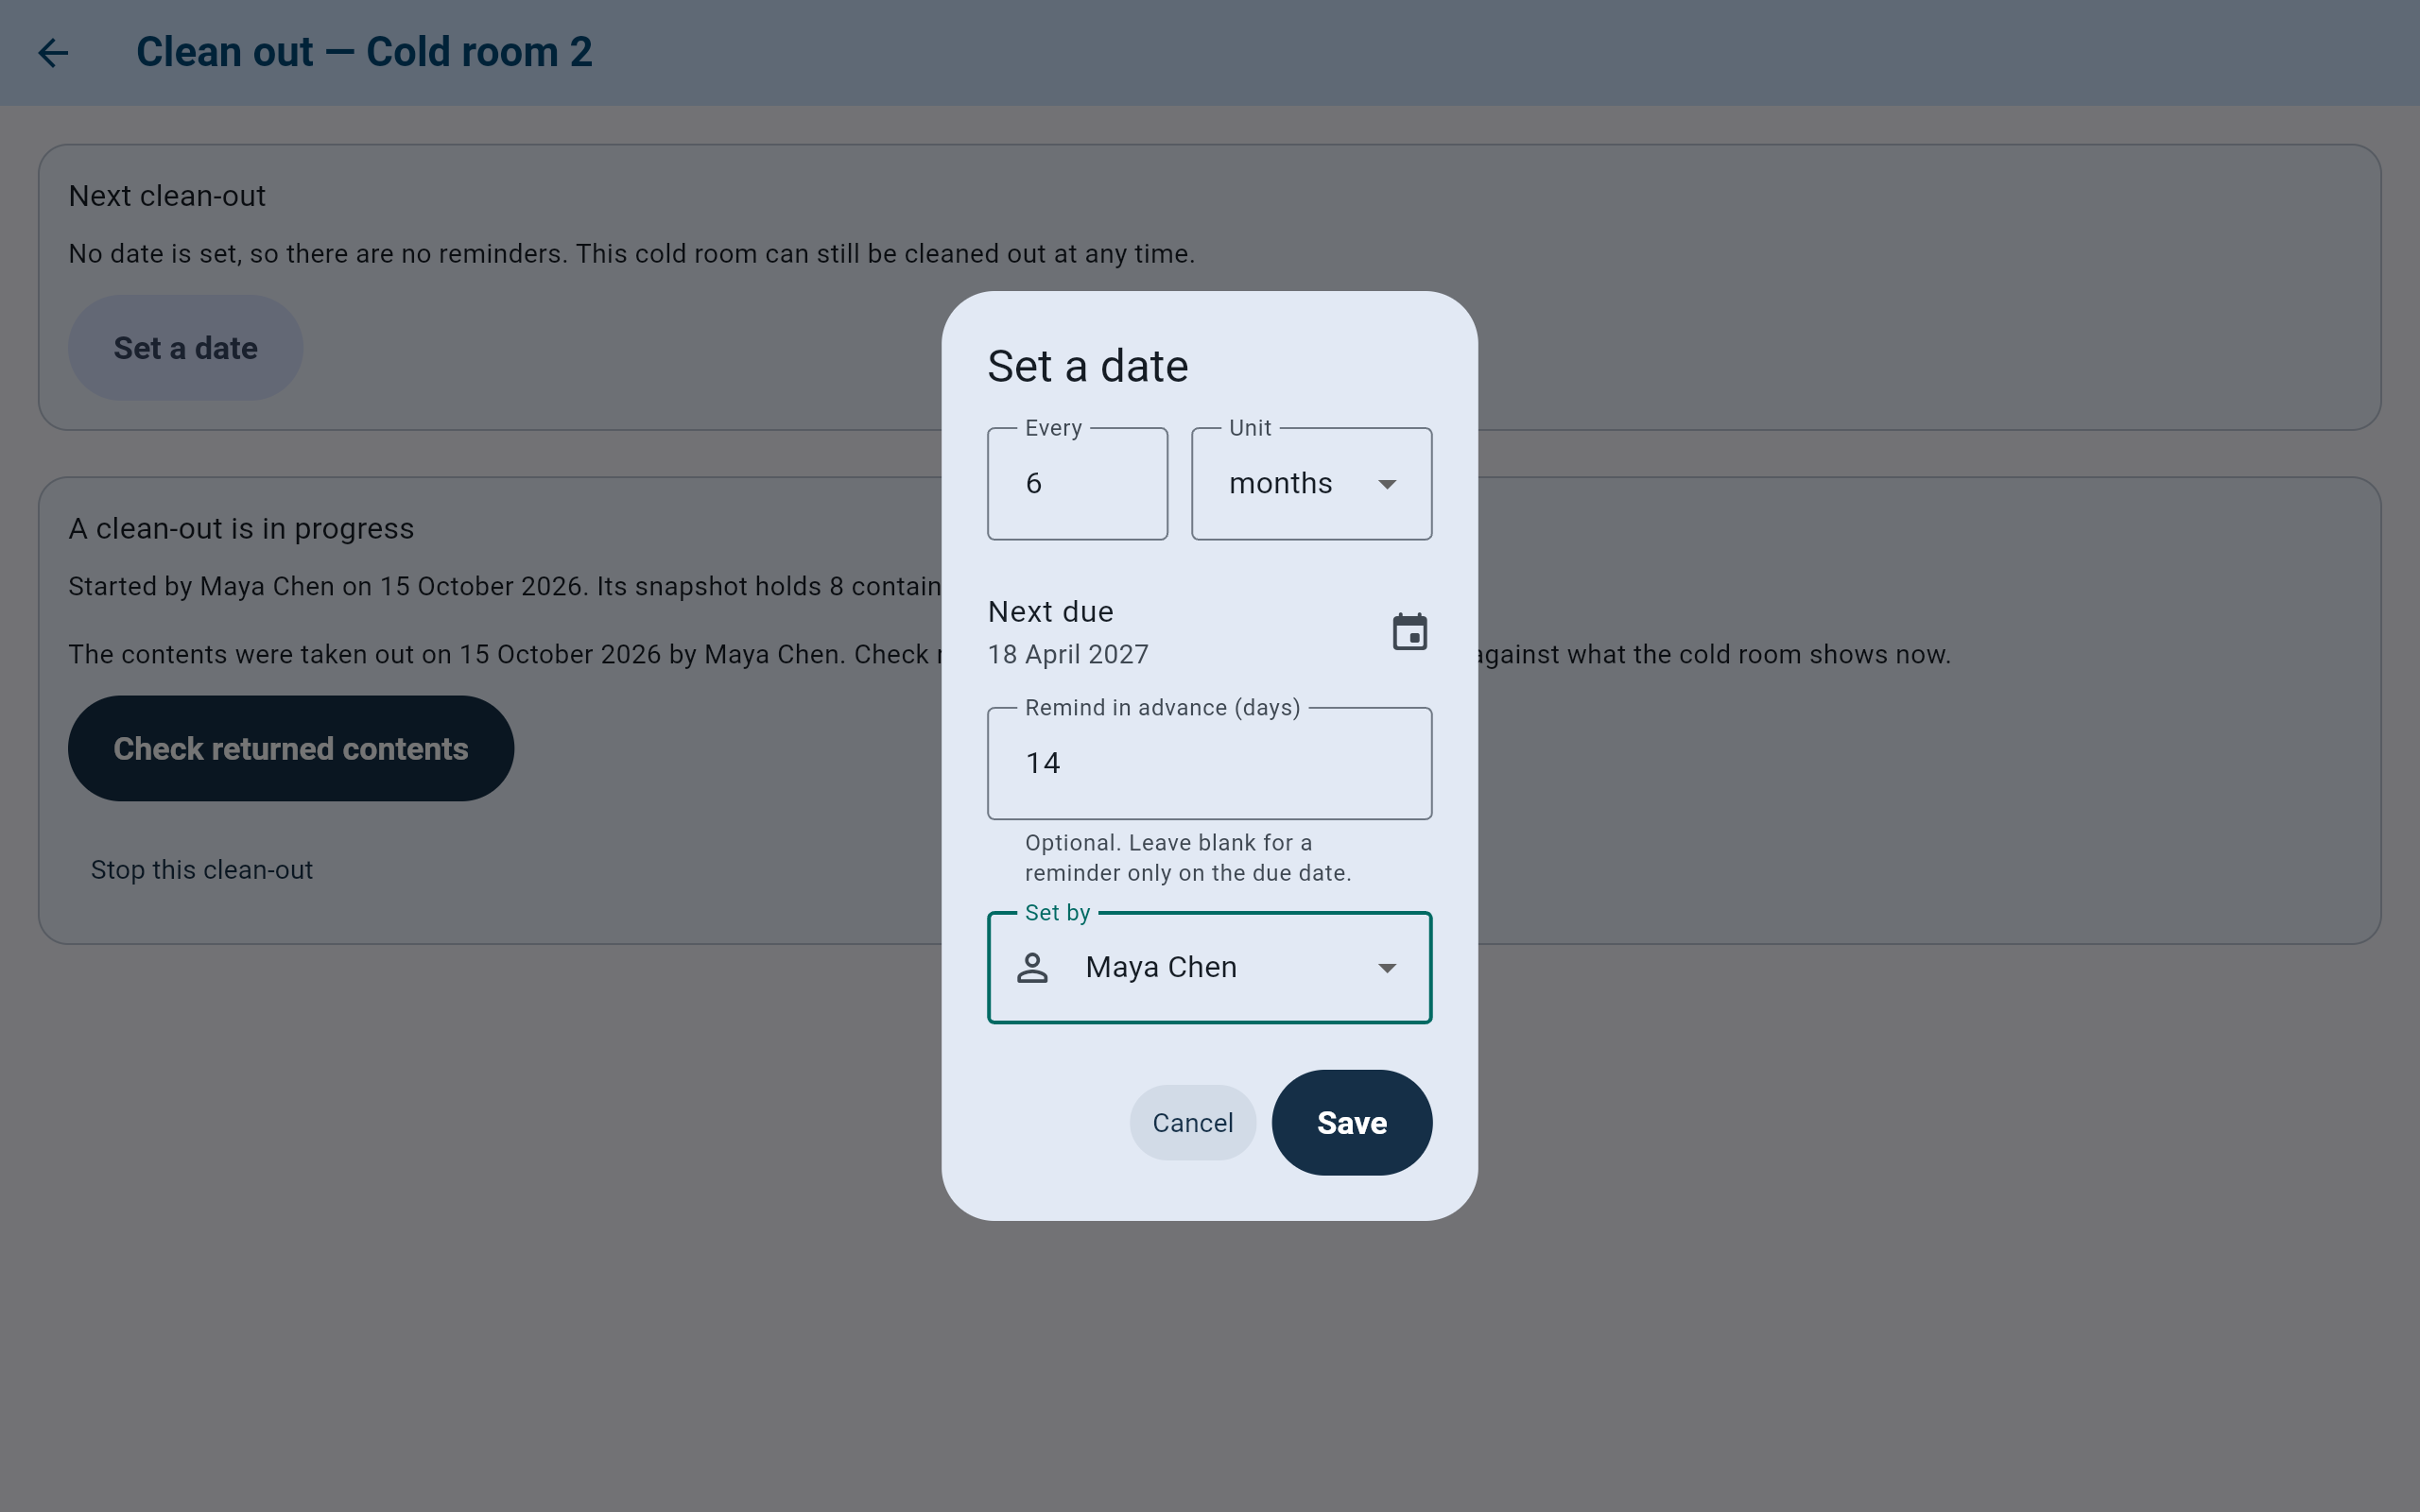Go back using the arrow icon

tap(53, 53)
